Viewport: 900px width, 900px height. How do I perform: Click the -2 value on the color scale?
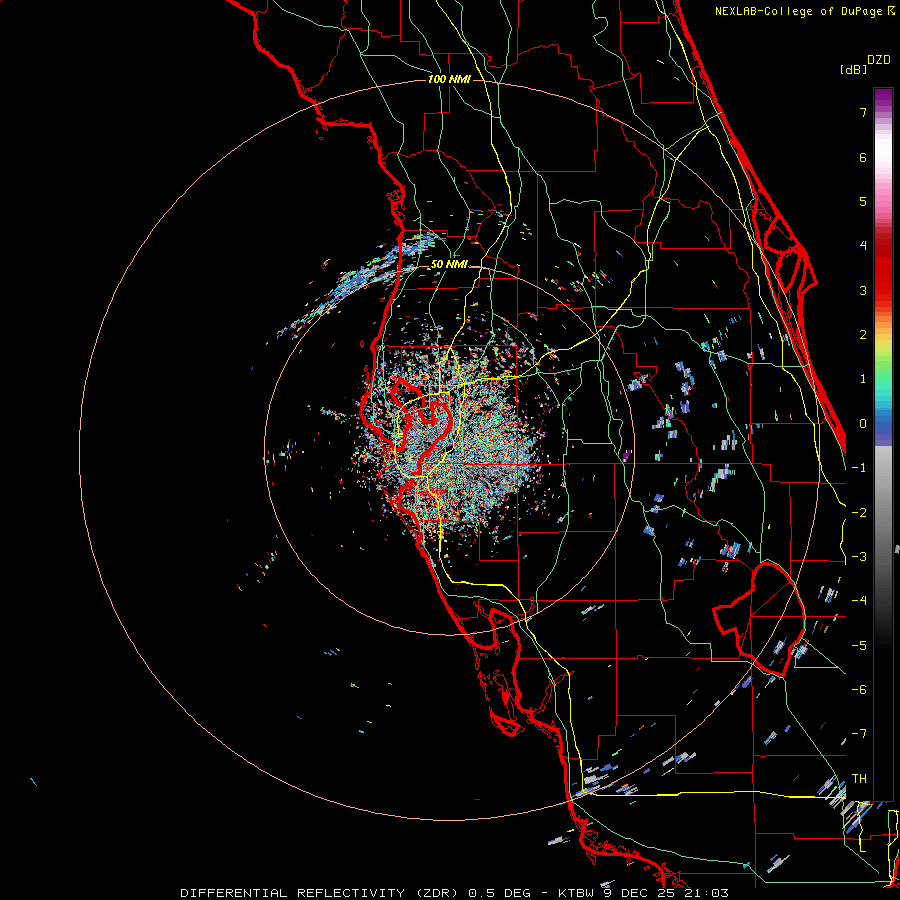pos(859,512)
